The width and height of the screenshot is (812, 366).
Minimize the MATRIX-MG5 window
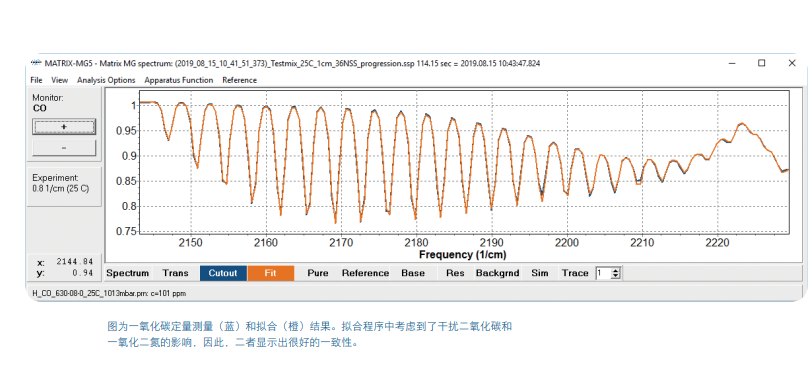coord(731,63)
